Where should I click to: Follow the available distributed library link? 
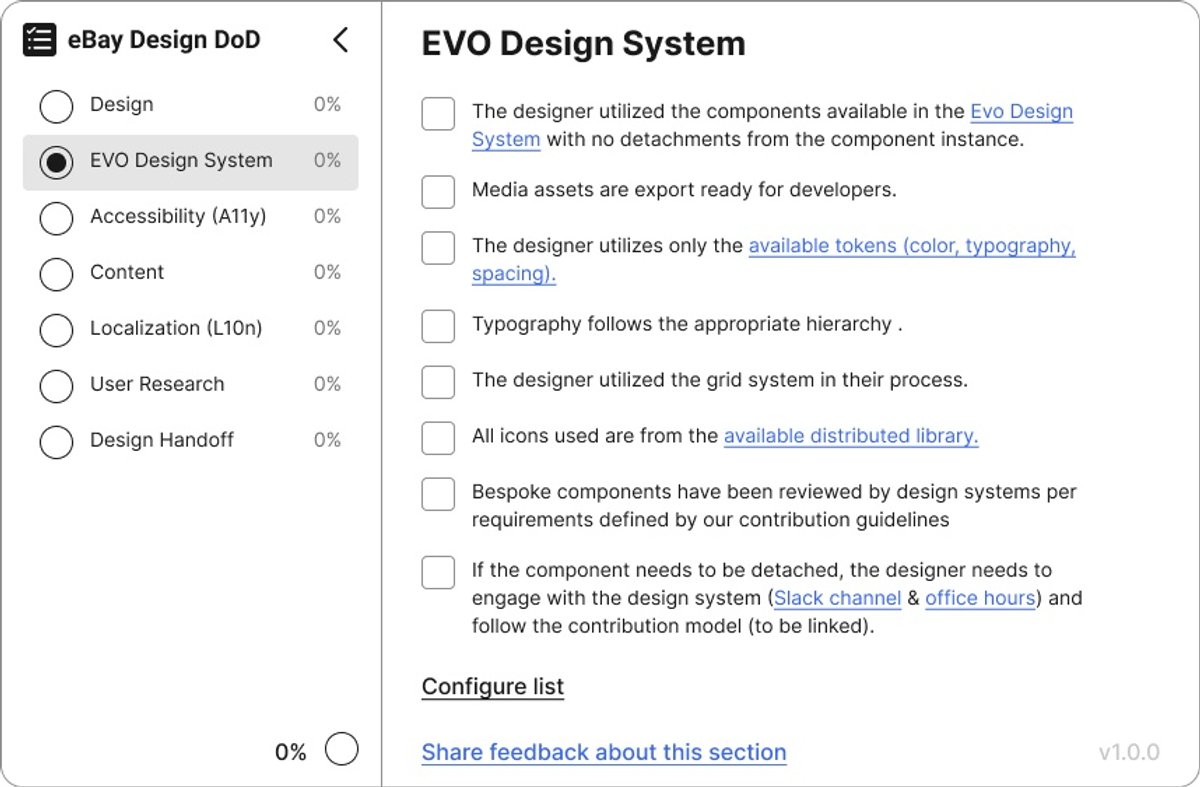[x=851, y=436]
